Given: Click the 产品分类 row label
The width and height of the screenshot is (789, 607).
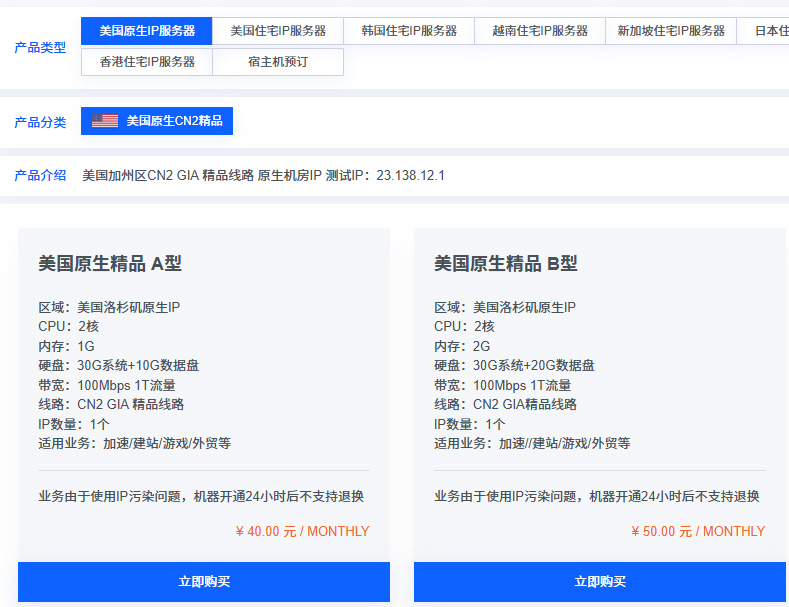Looking at the screenshot, I should [x=40, y=122].
